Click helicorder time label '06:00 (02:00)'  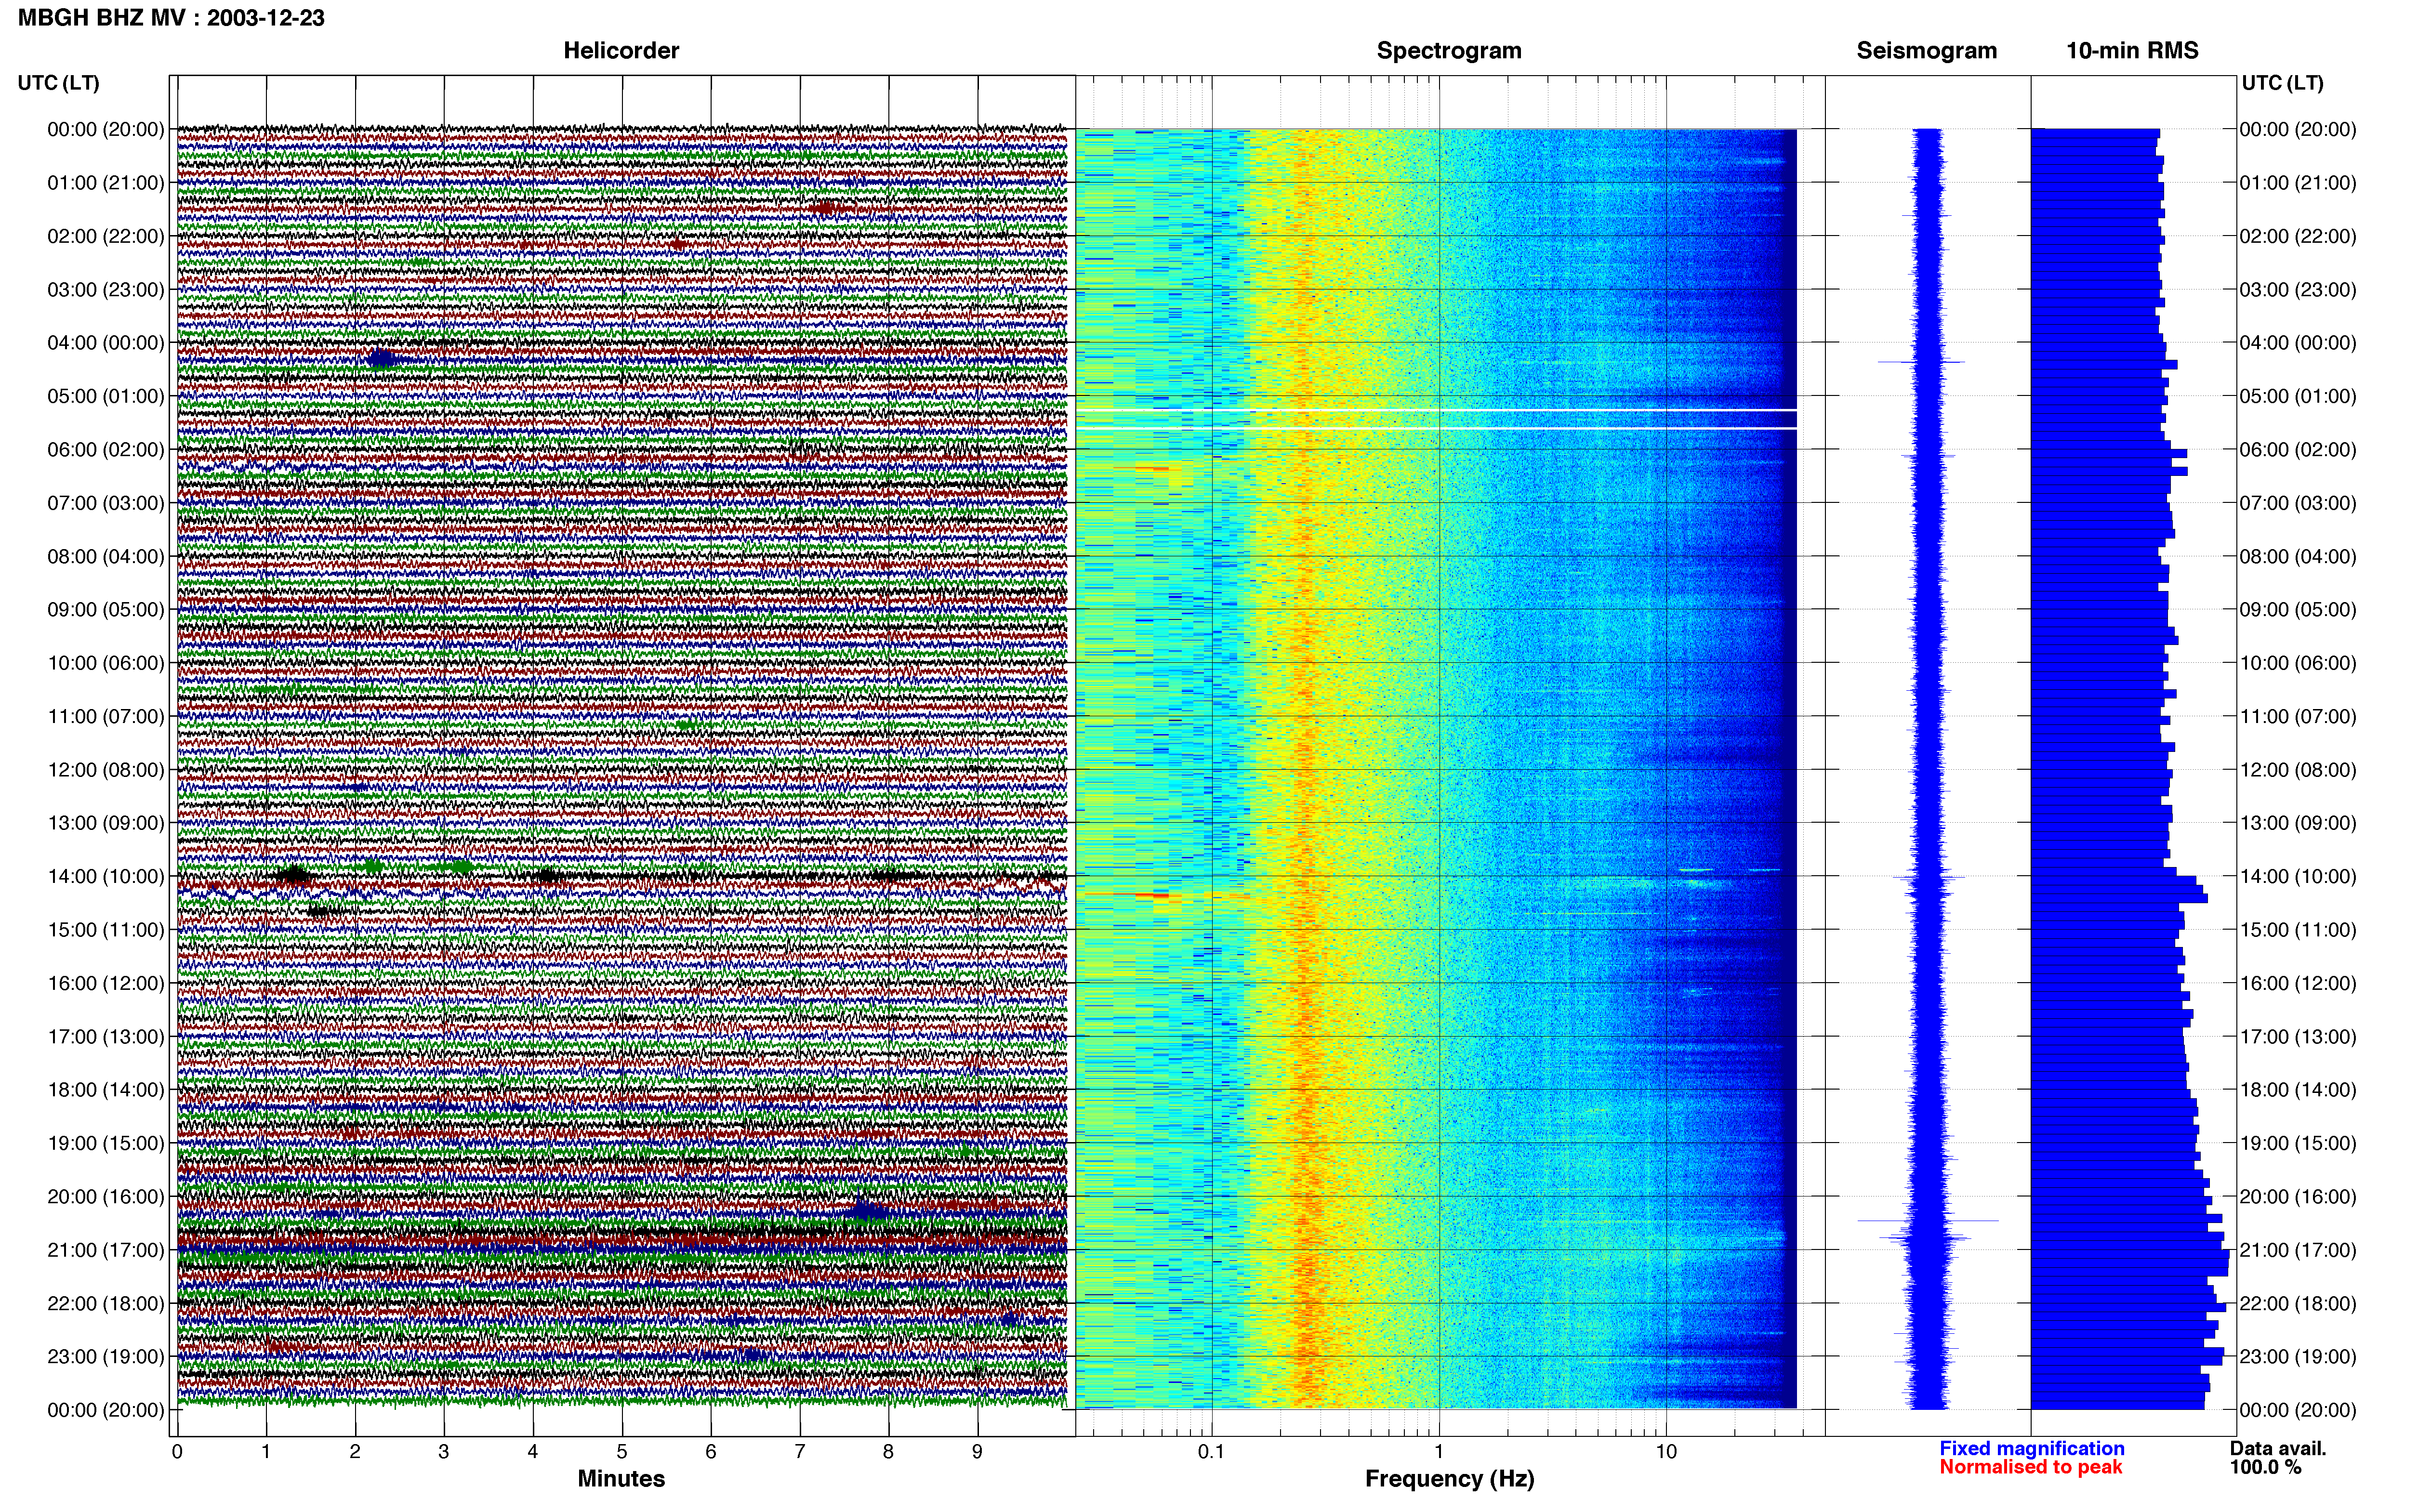[x=105, y=449]
